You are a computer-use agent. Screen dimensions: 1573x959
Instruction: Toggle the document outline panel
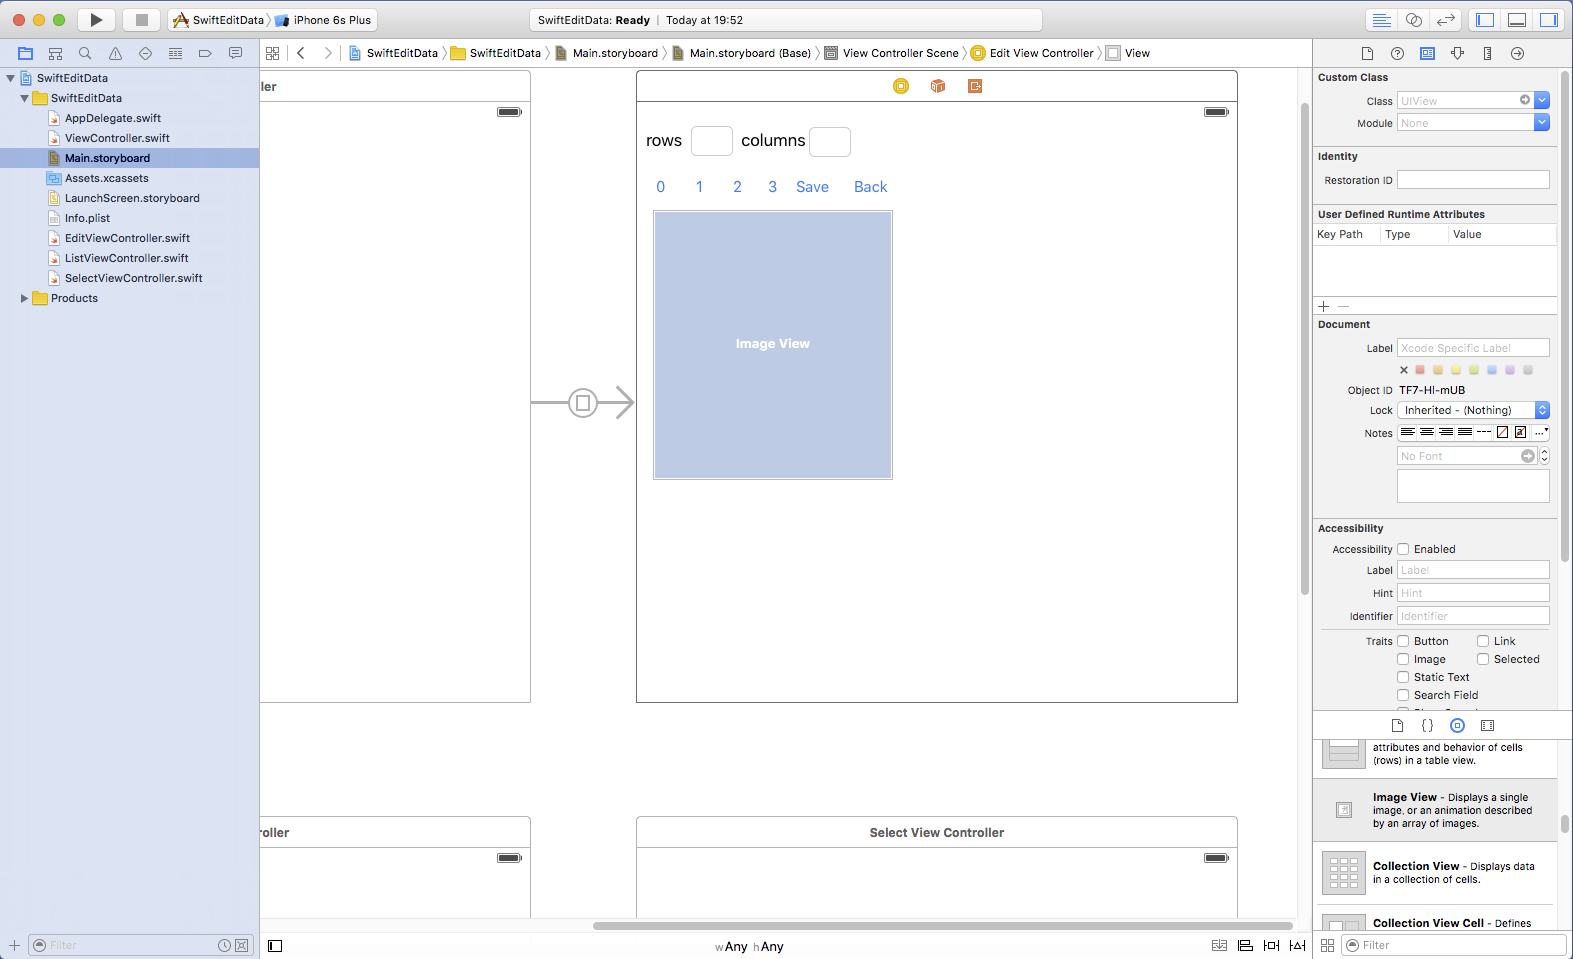coord(275,946)
